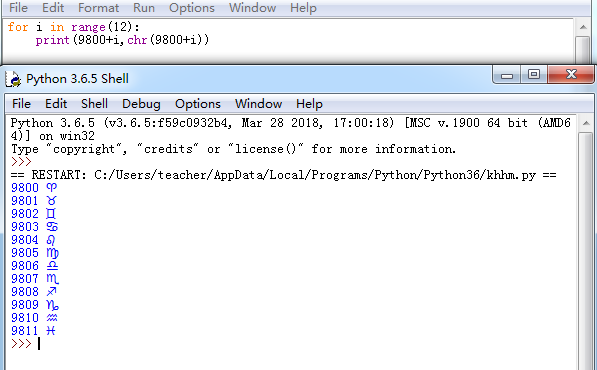This screenshot has width=597, height=370.
Task: Open Window menu in Python Shell
Action: point(258,104)
